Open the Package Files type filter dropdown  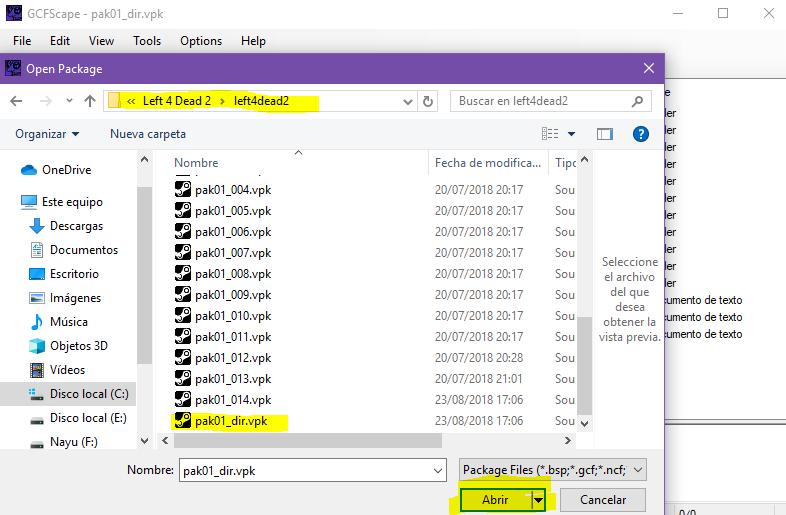click(x=552, y=470)
